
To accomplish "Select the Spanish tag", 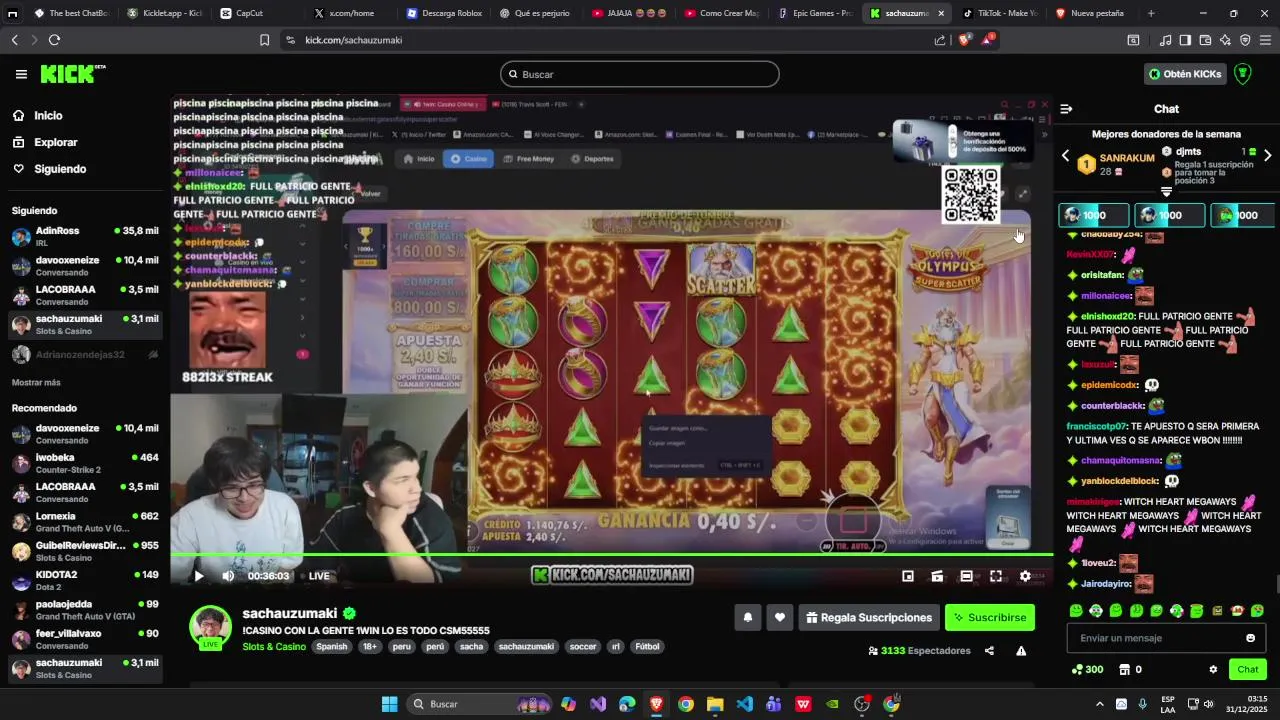I will tap(332, 647).
